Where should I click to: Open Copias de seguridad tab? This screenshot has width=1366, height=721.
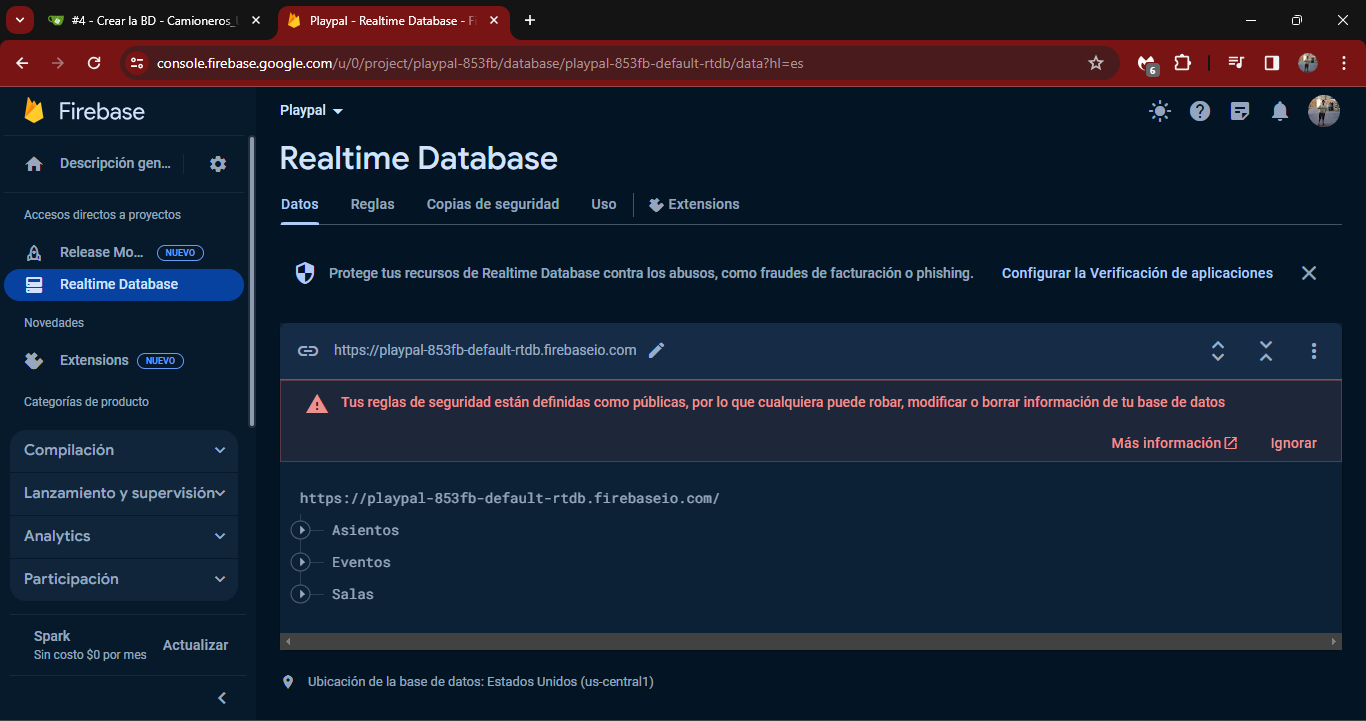click(x=493, y=205)
